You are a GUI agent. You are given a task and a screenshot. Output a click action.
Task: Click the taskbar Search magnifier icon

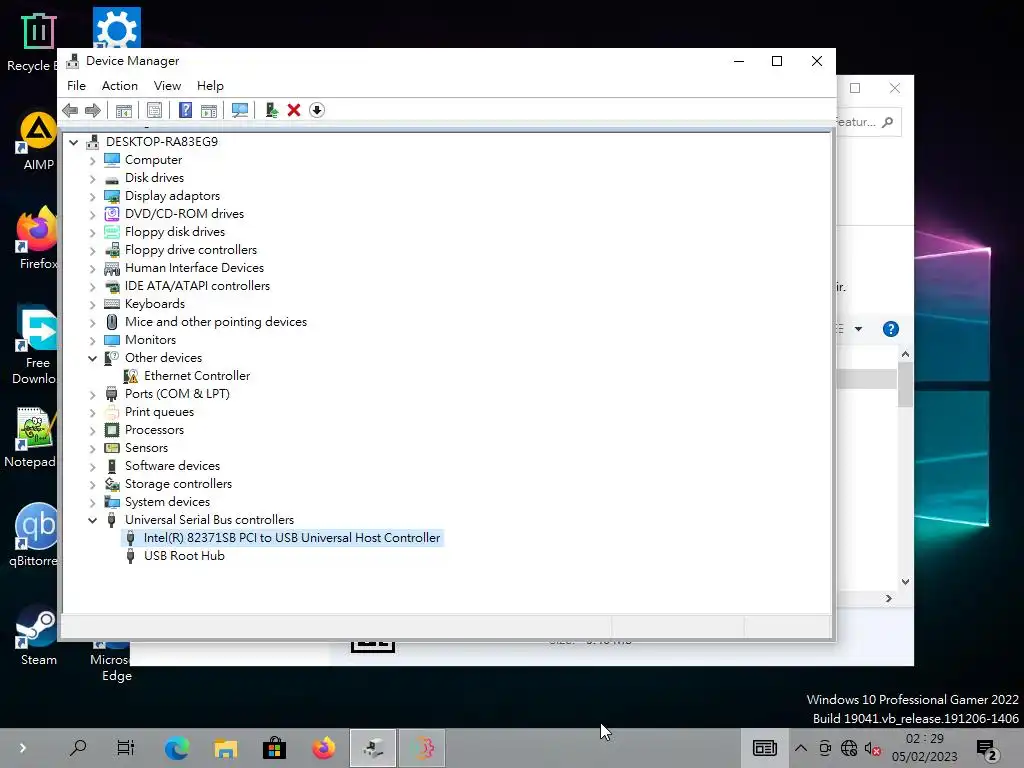tap(78, 748)
